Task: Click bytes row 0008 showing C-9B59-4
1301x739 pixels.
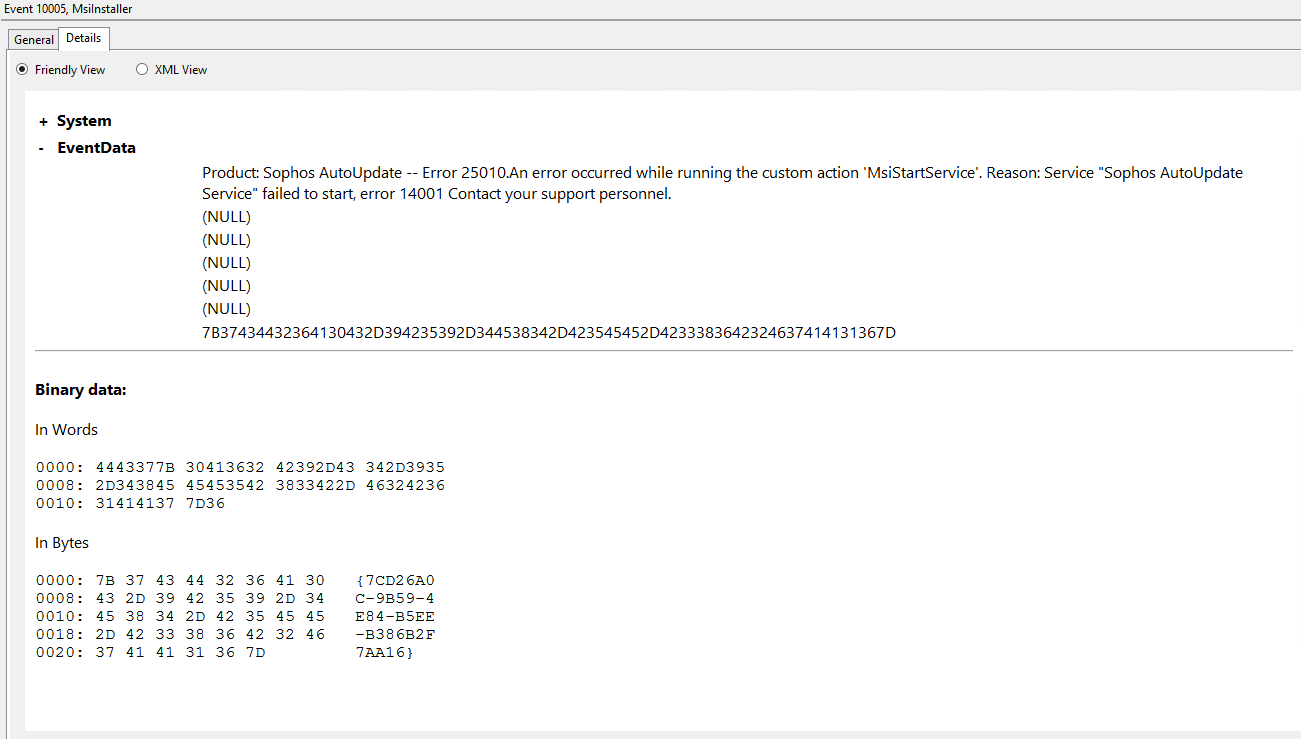Action: coord(235,598)
